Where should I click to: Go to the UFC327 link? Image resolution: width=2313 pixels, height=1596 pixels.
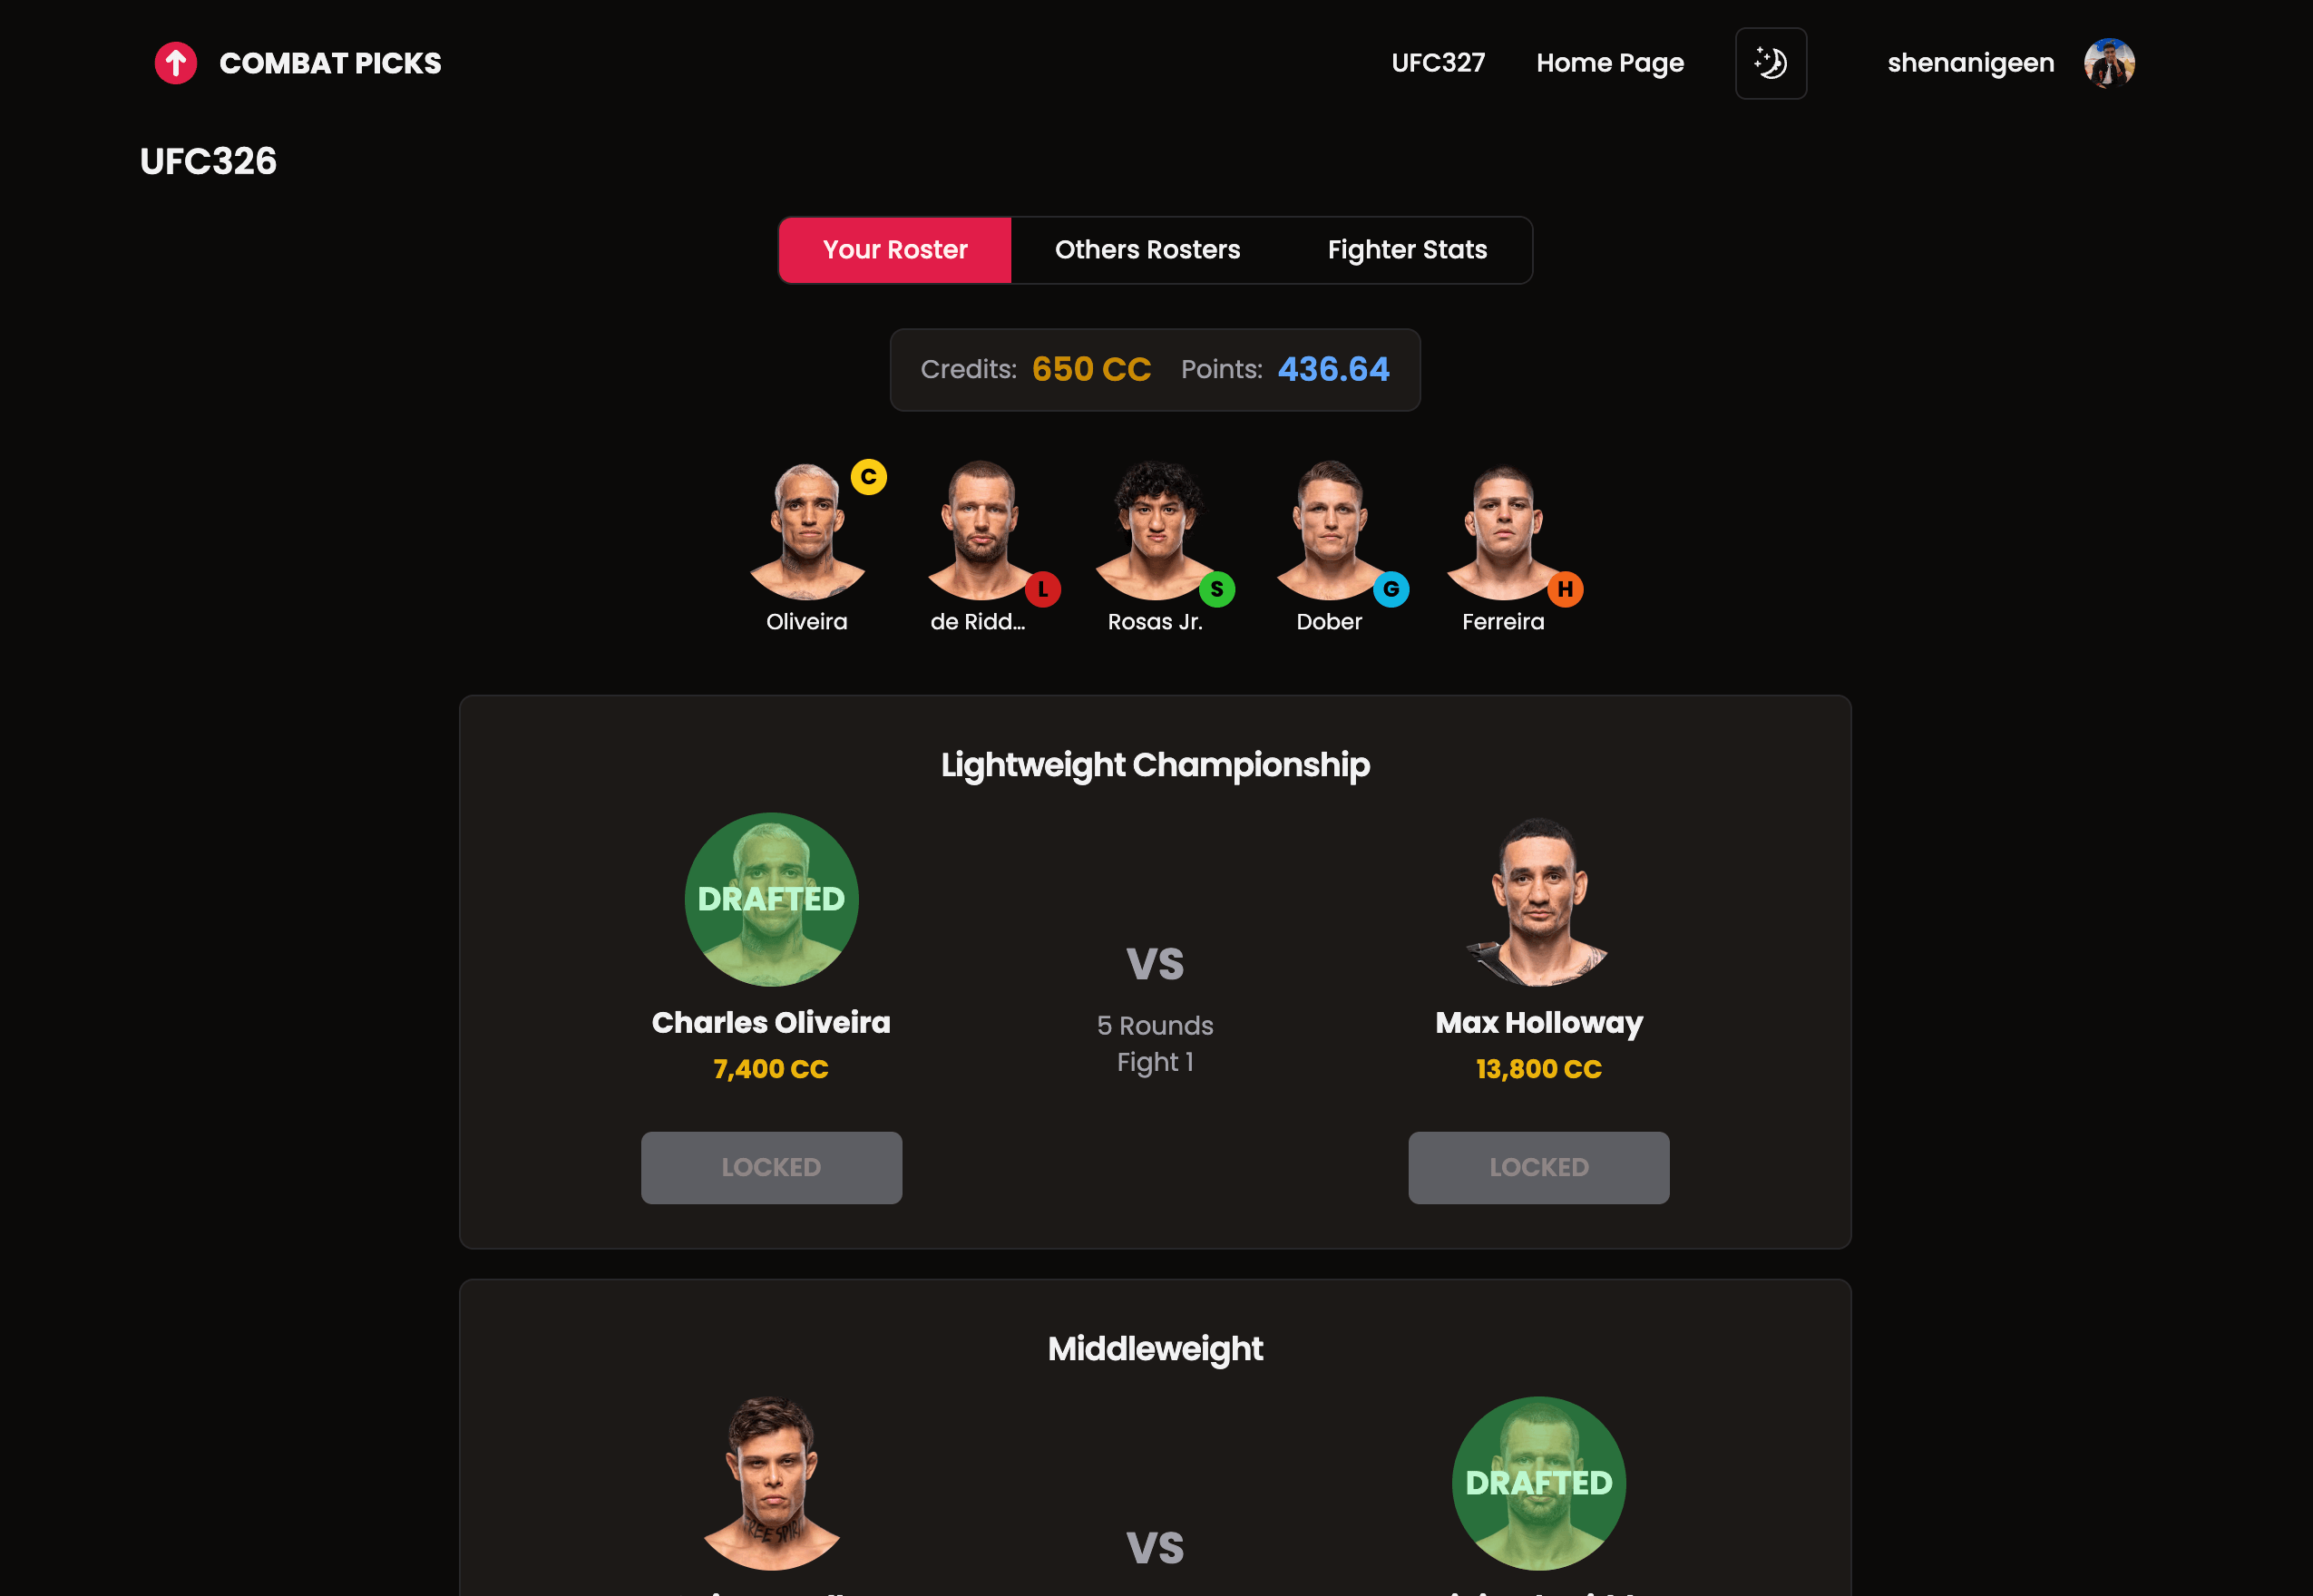pos(1438,63)
